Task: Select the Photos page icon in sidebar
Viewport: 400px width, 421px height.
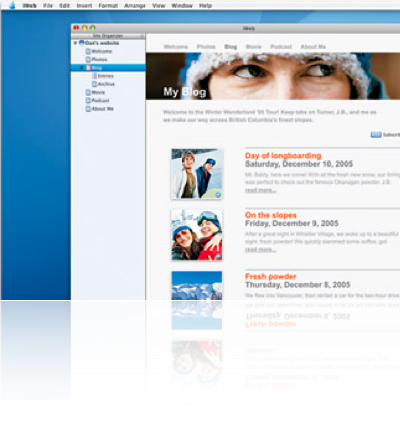Action: click(x=88, y=59)
